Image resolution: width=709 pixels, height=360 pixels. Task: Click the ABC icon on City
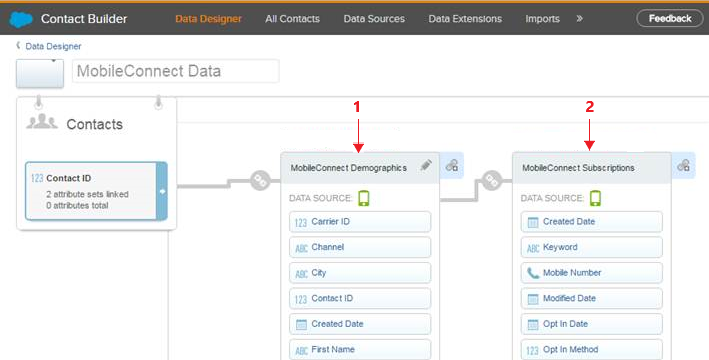tap(301, 274)
